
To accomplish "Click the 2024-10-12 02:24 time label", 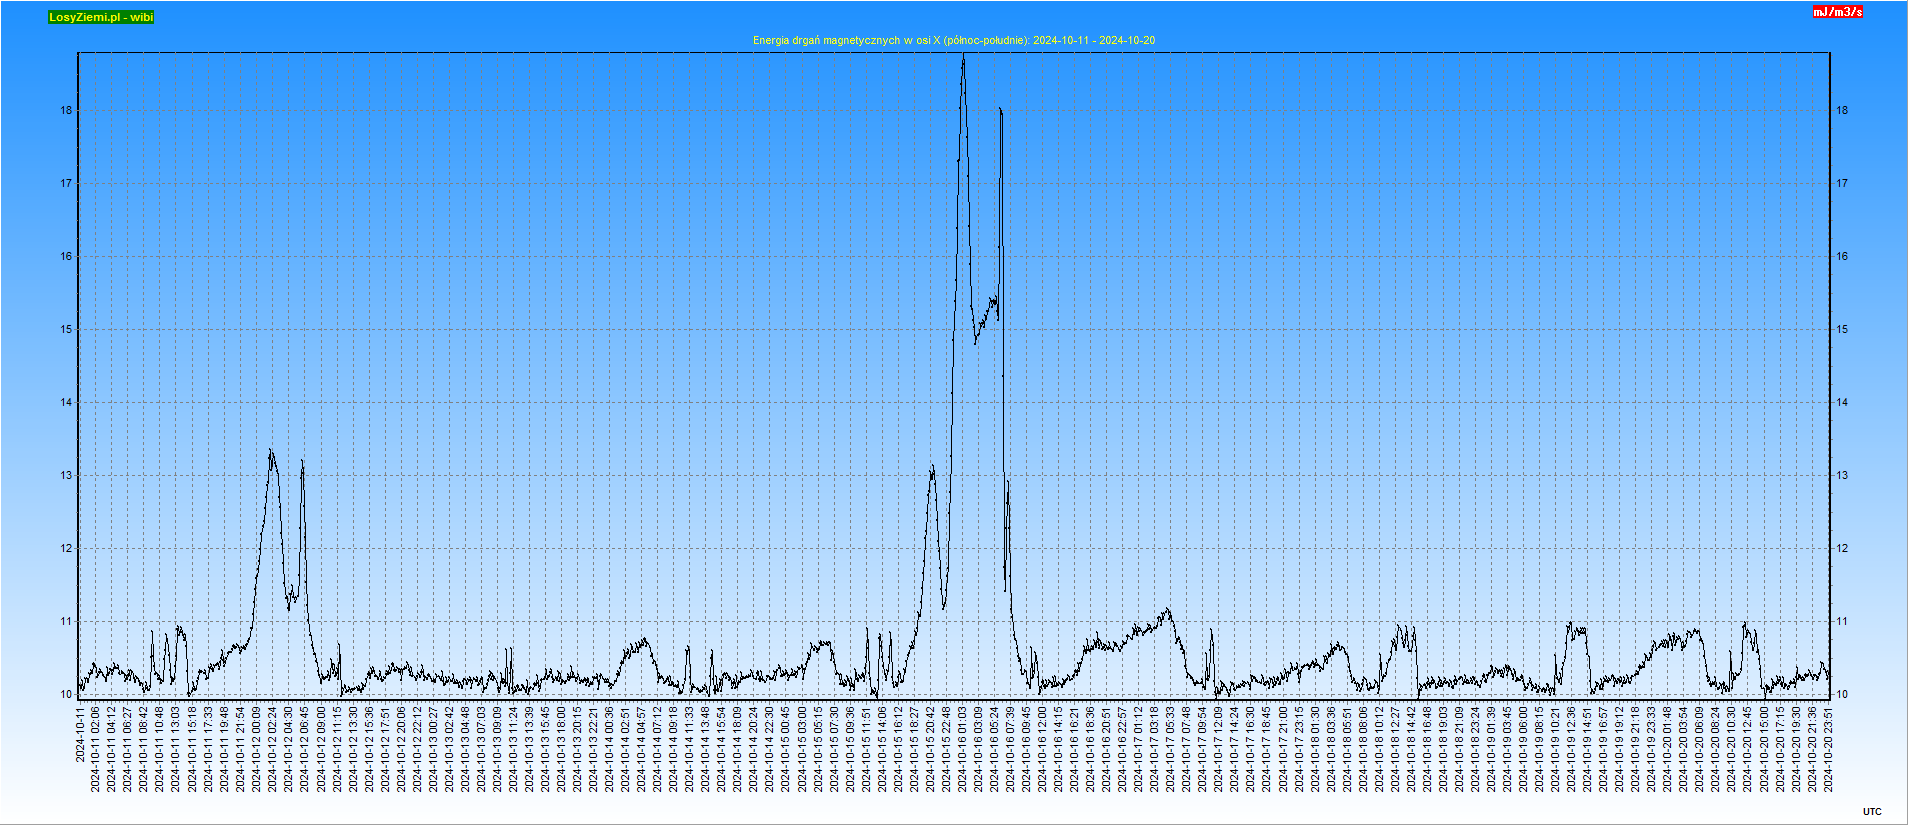I will [272, 749].
